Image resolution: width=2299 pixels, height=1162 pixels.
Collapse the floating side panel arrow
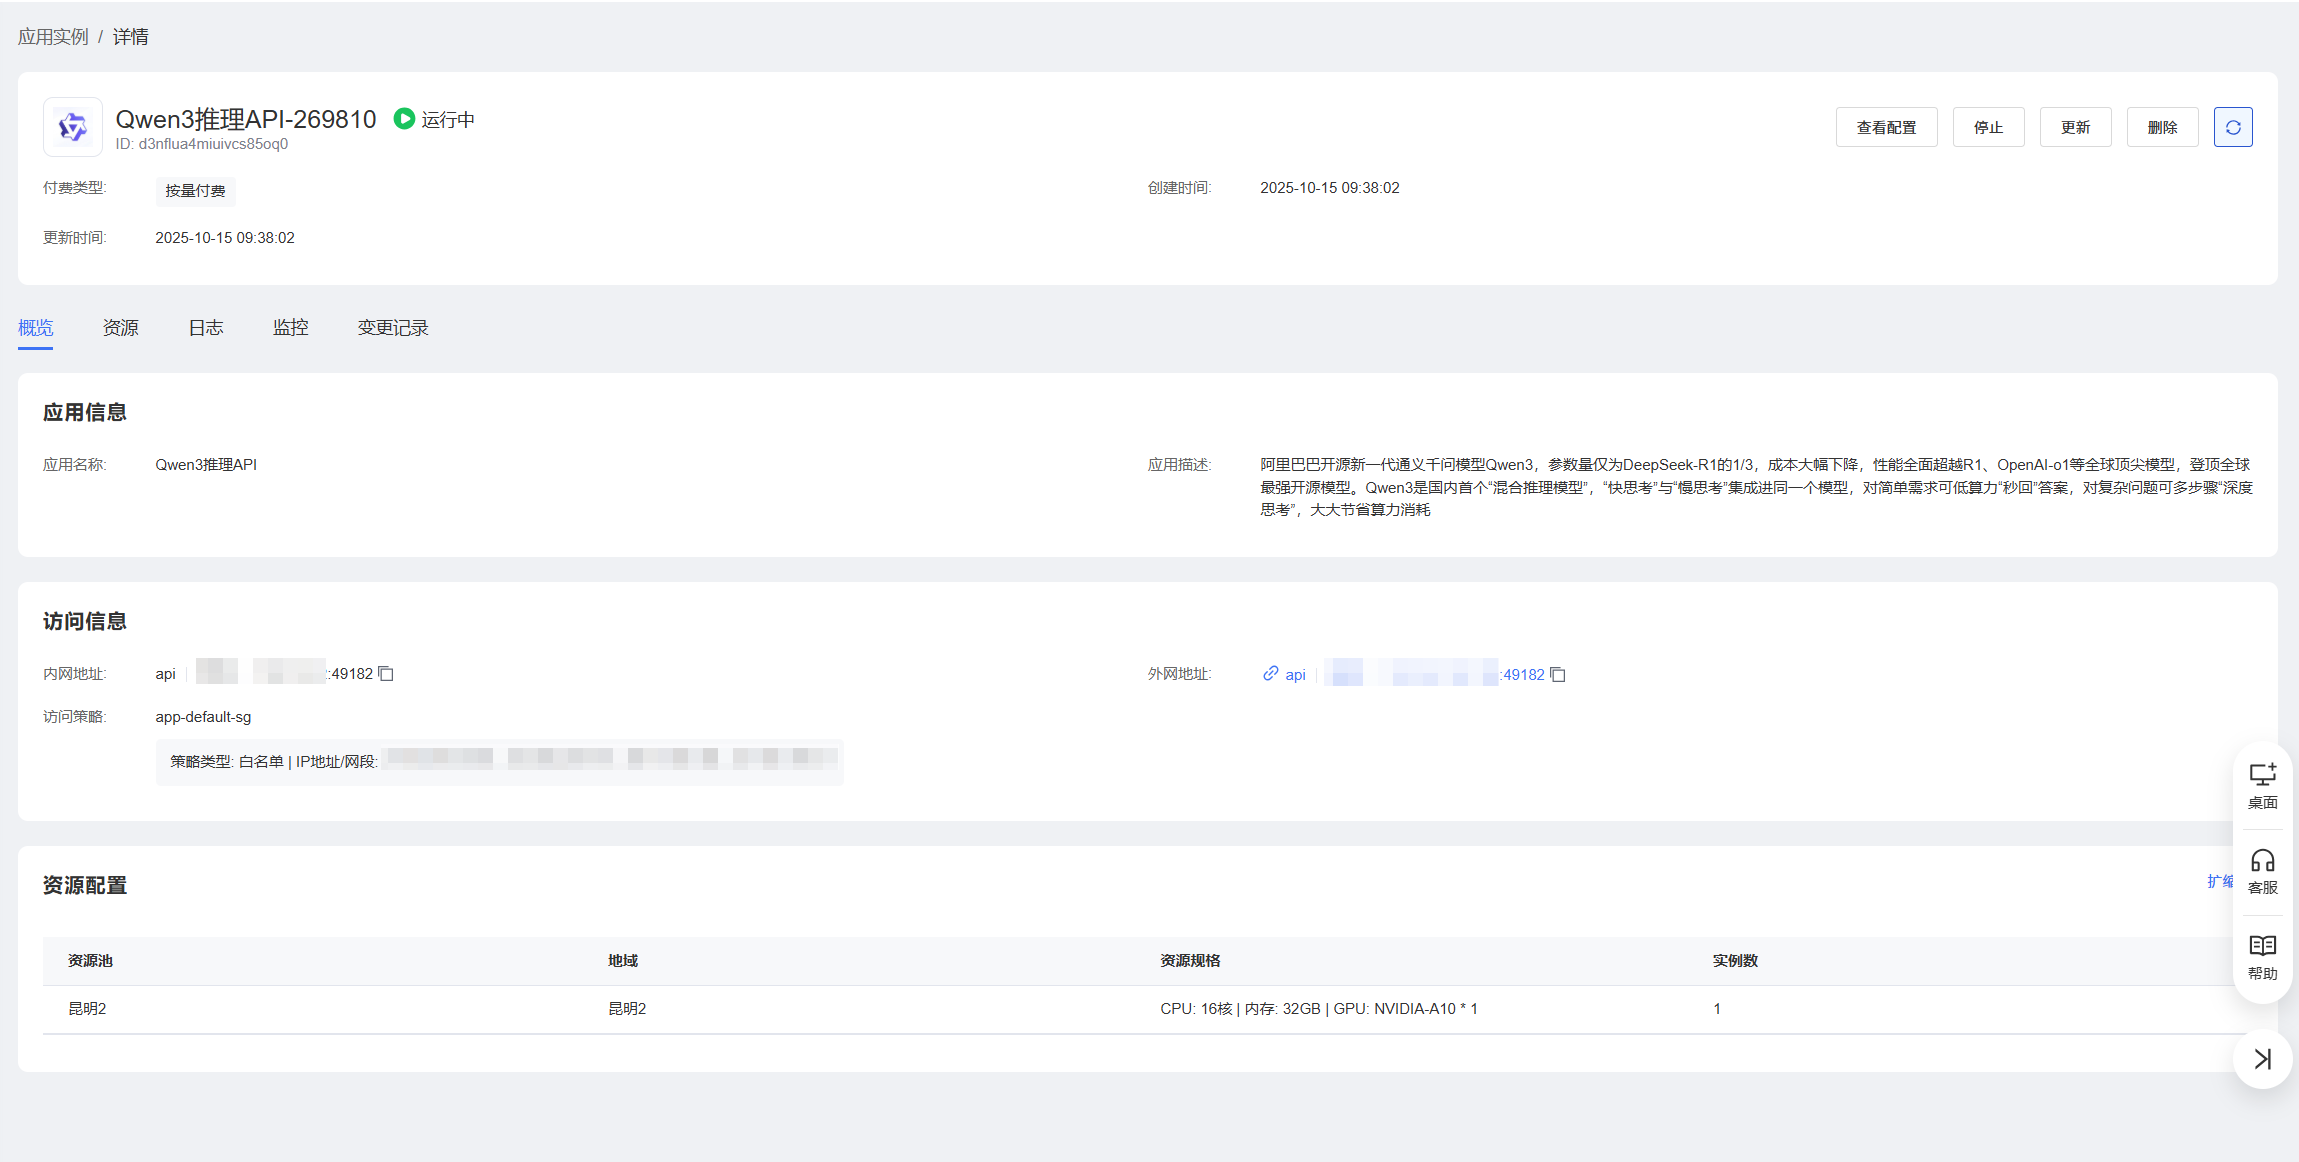tap(2262, 1058)
